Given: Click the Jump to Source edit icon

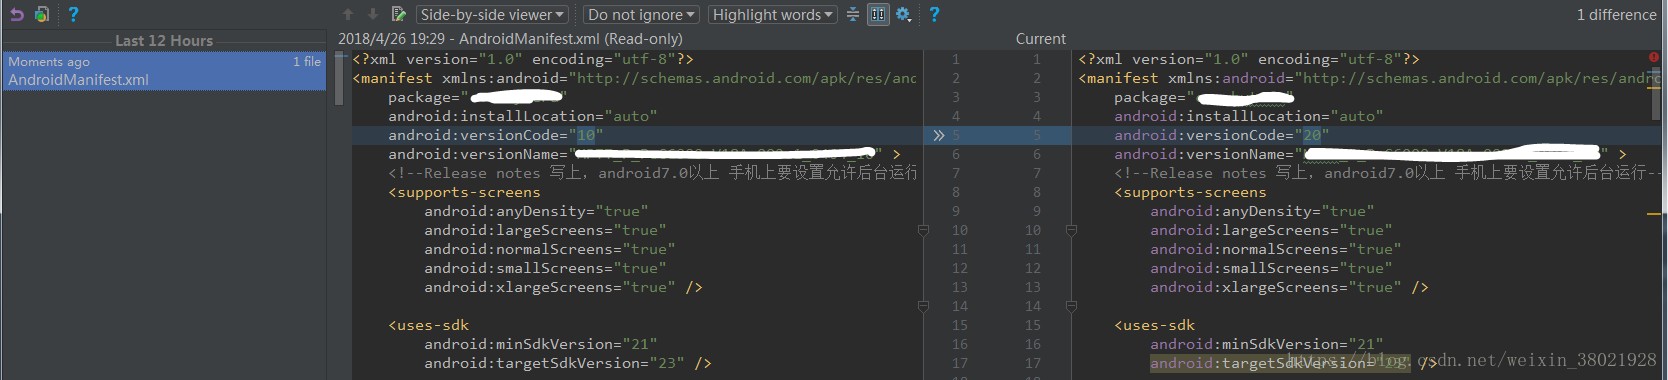Looking at the screenshot, I should click(398, 14).
